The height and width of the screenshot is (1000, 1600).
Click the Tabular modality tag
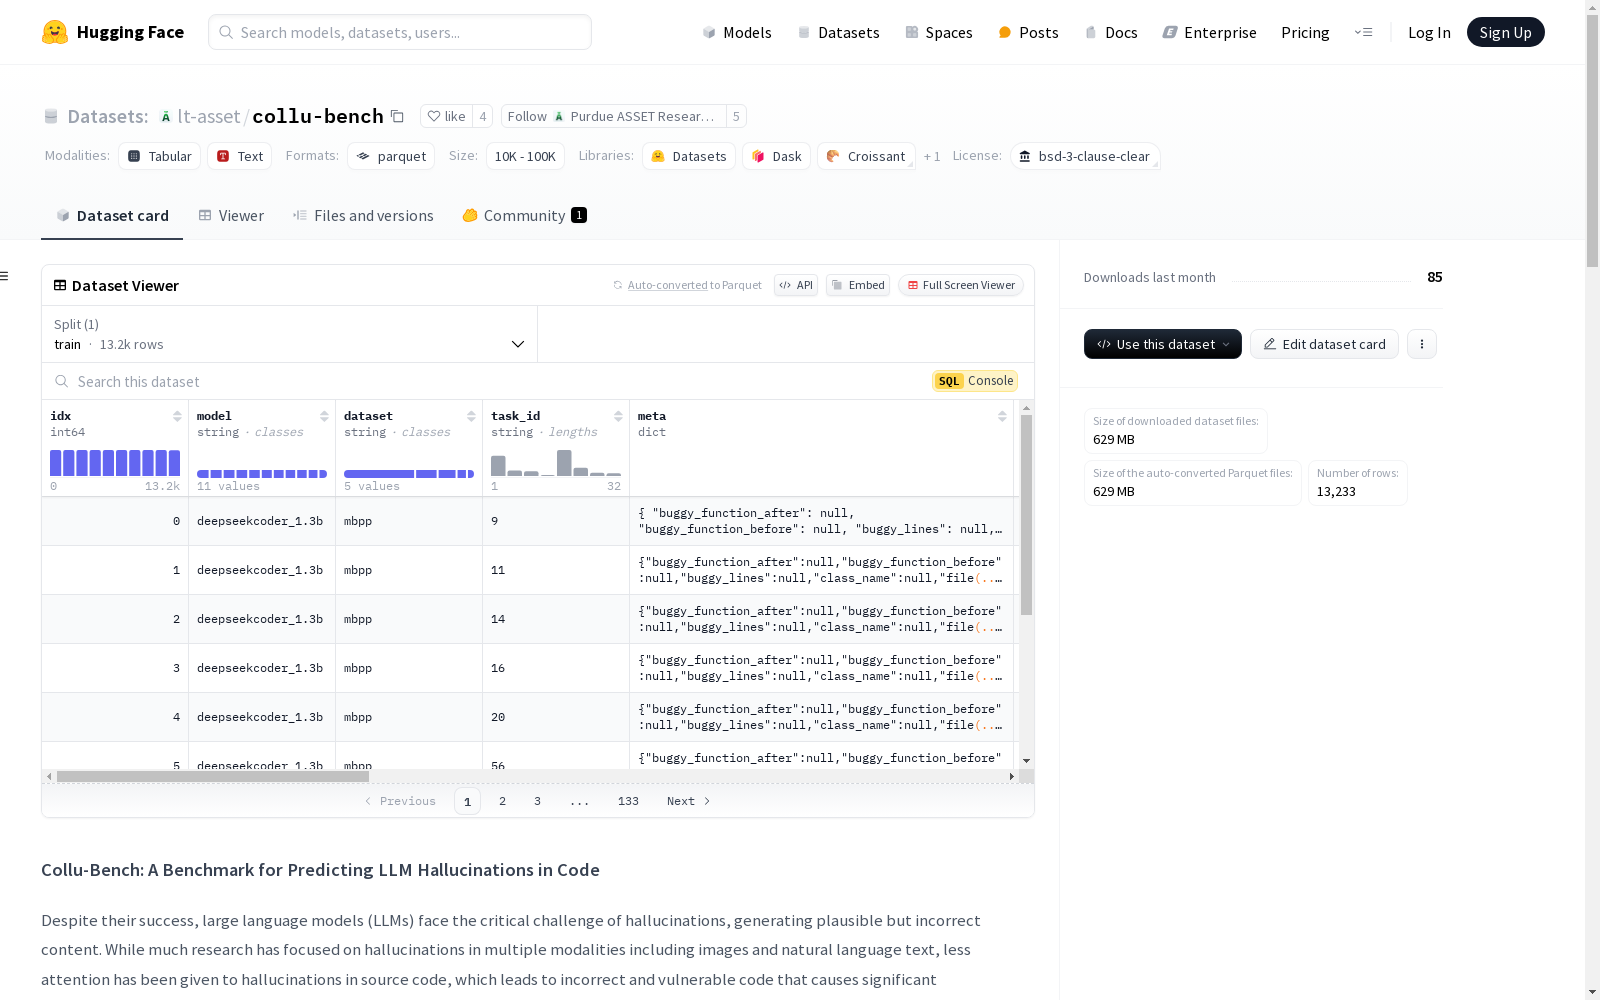pos(160,156)
